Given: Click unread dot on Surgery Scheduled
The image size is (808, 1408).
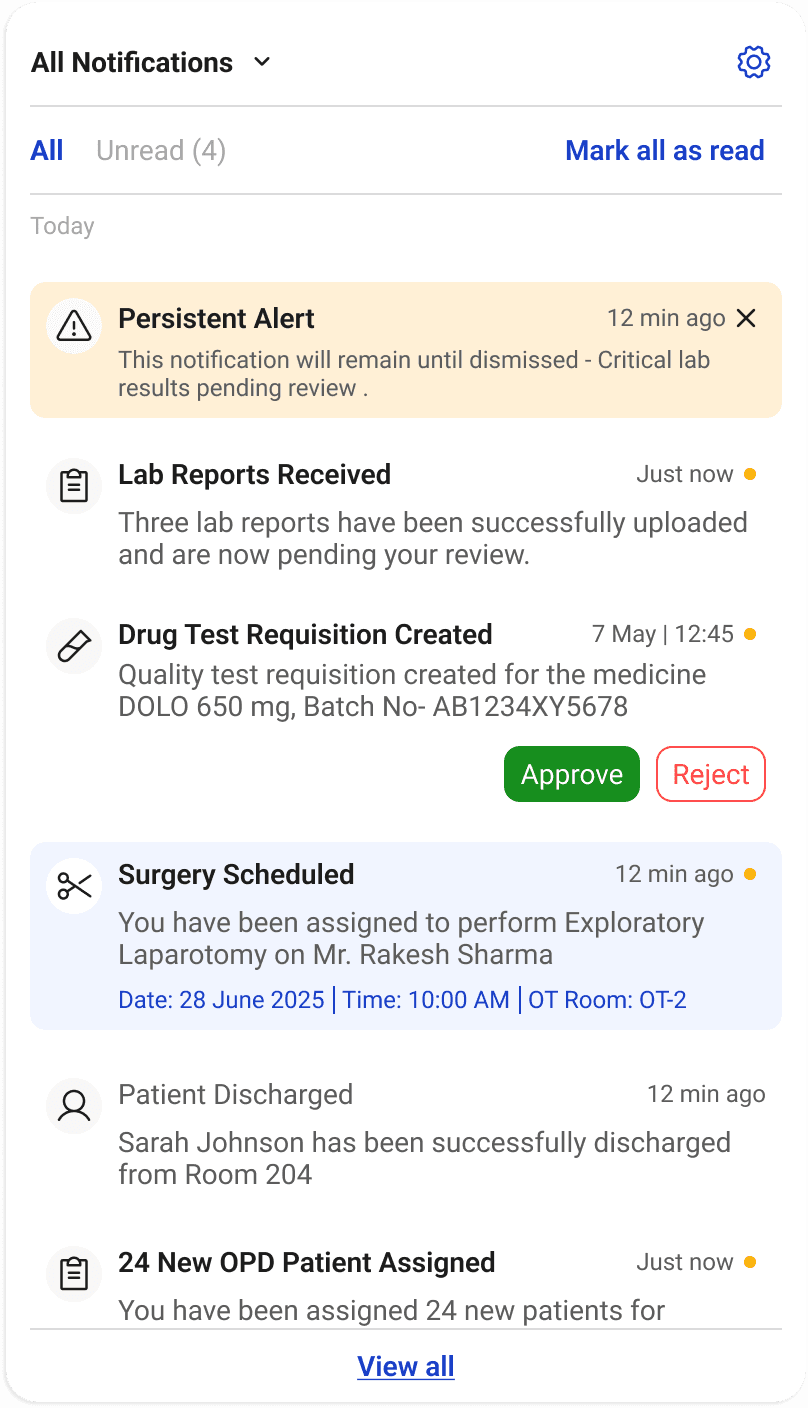Looking at the screenshot, I should click(x=750, y=874).
